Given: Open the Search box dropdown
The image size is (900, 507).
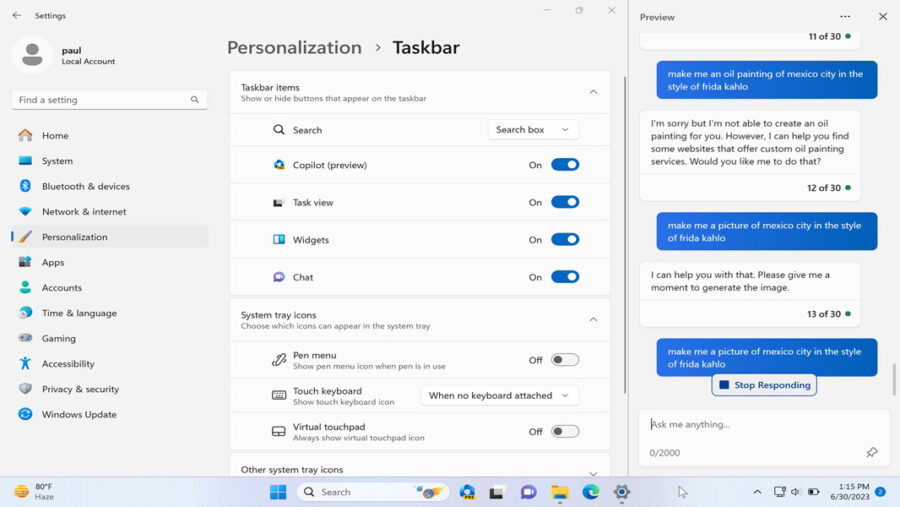Looking at the screenshot, I should [533, 130].
